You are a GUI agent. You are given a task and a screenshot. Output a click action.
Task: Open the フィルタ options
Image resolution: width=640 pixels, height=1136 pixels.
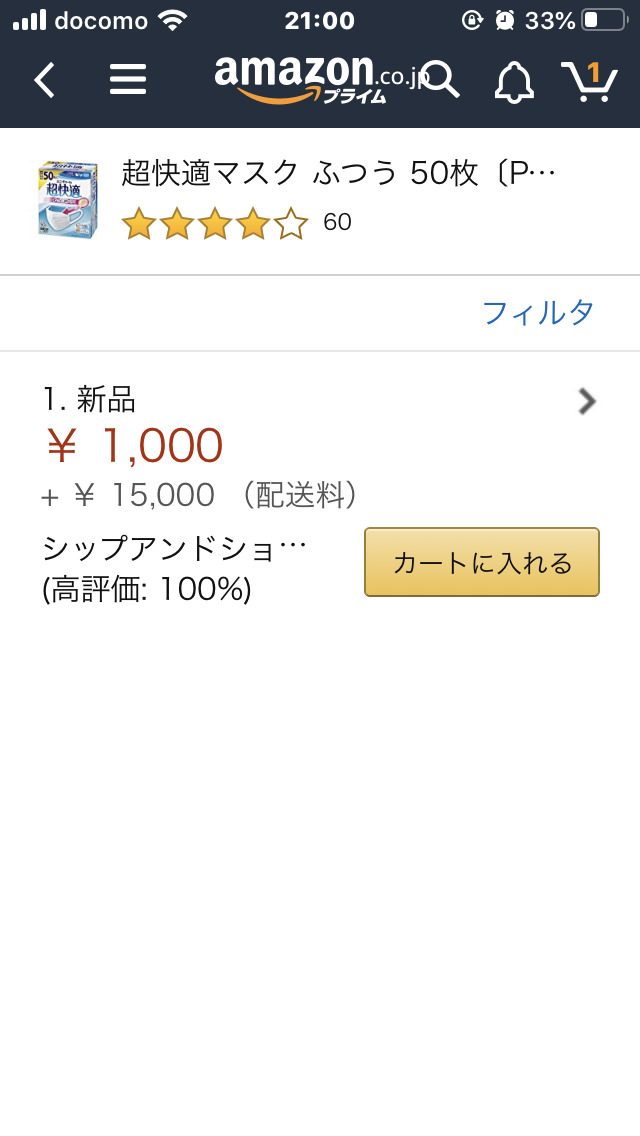[x=538, y=313]
